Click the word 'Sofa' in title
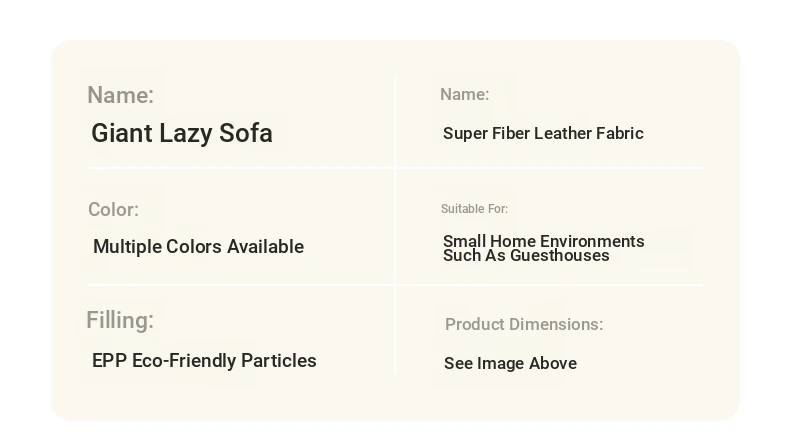790x444 pixels. [246, 134]
